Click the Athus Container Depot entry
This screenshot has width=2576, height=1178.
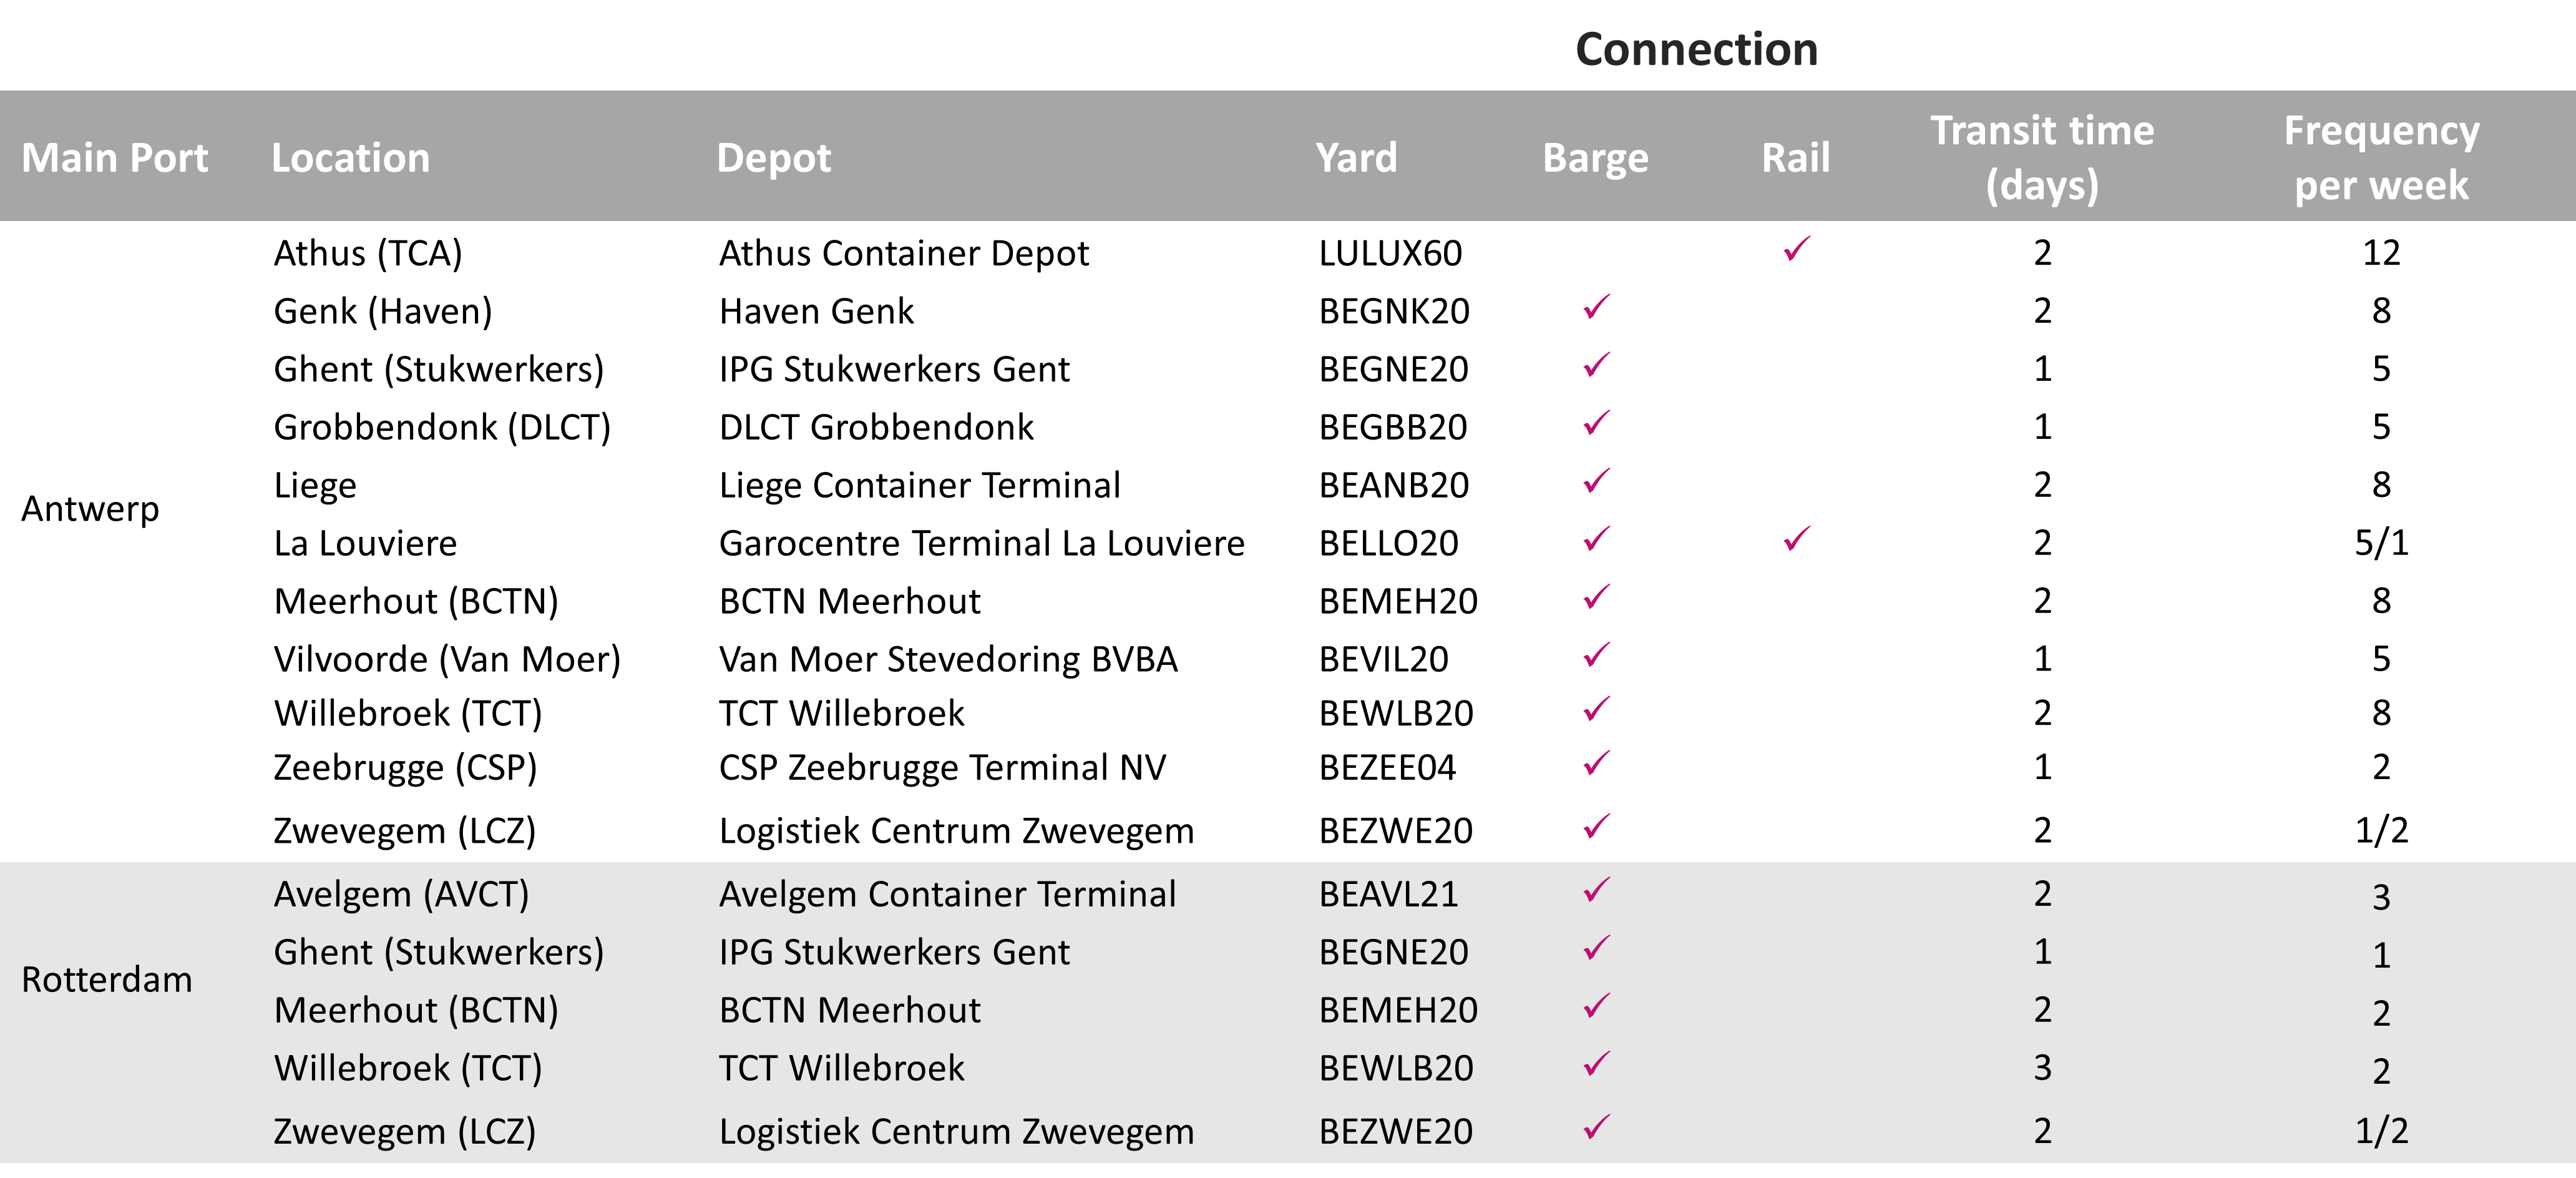coord(903,253)
